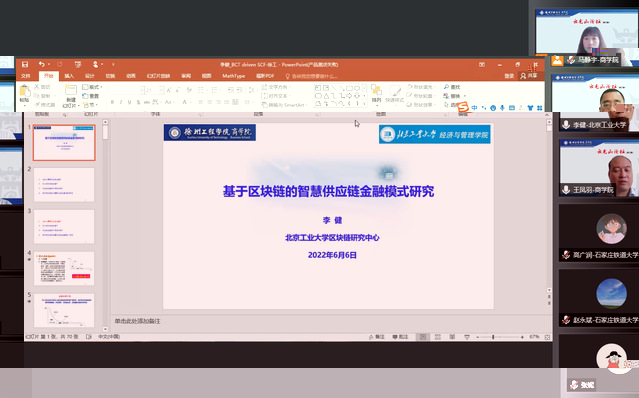Screen dimensions: 639x398
Task: Open the Ribbon Display Options icon
Action: [482, 64]
